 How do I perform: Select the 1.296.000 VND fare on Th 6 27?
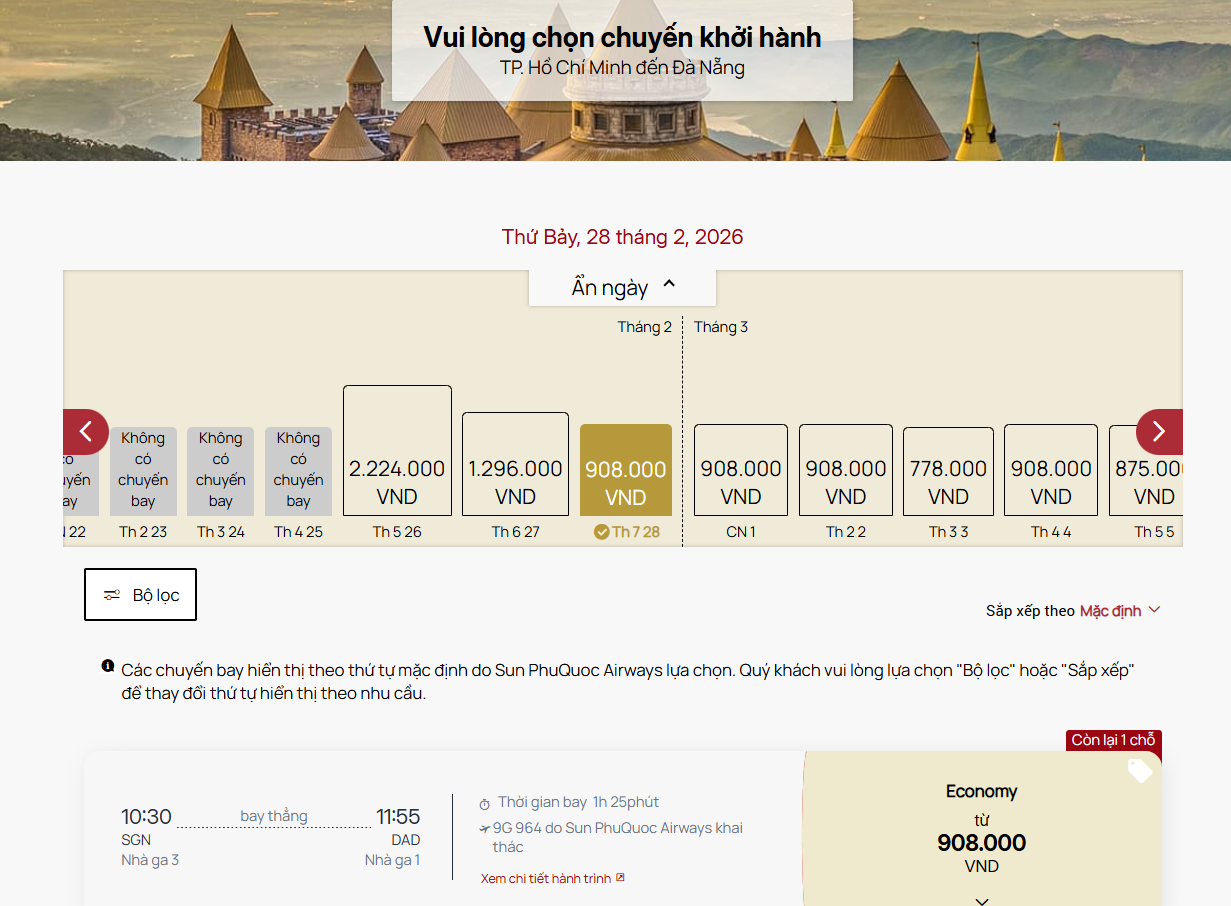click(x=515, y=465)
